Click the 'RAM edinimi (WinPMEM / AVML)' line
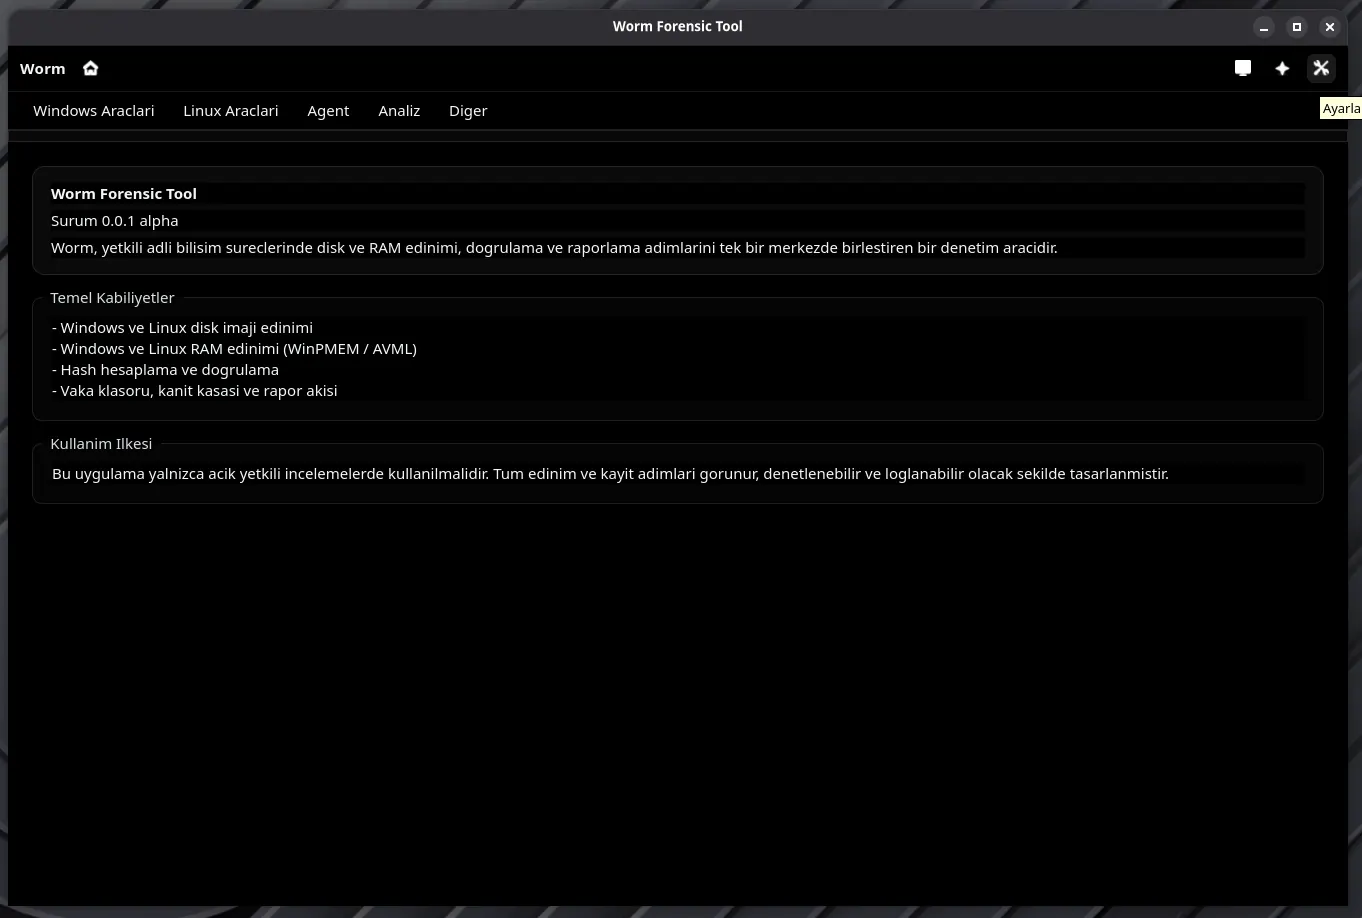The width and height of the screenshot is (1362, 918). (x=234, y=349)
